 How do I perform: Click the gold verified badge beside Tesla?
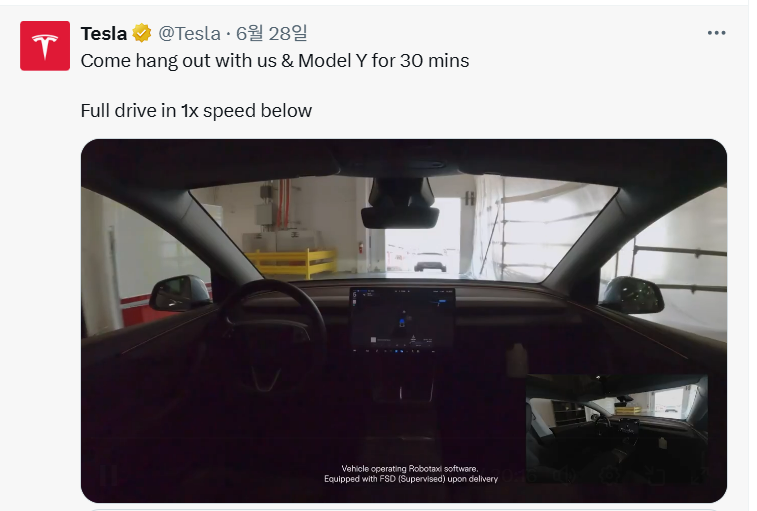tap(142, 33)
